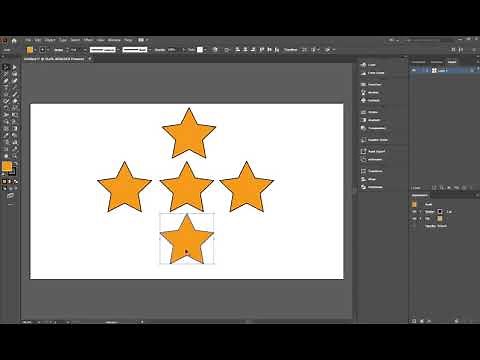Click Fill color swatch in Appearance panel

(x=440, y=219)
